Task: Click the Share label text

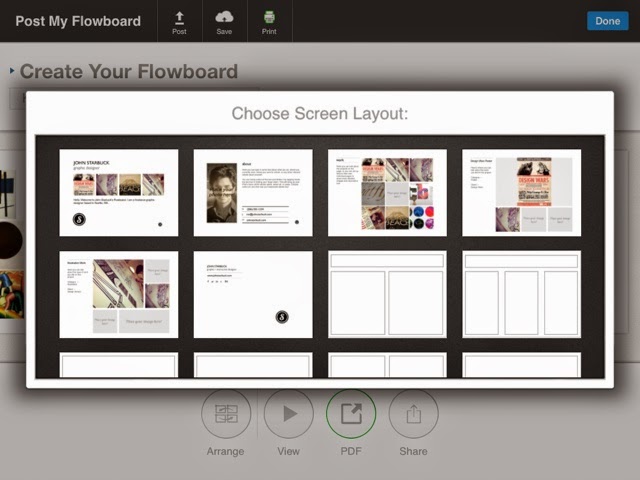Action: (x=413, y=451)
